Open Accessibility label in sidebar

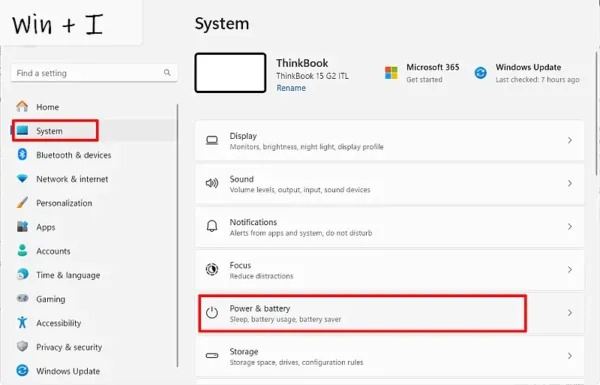(59, 323)
